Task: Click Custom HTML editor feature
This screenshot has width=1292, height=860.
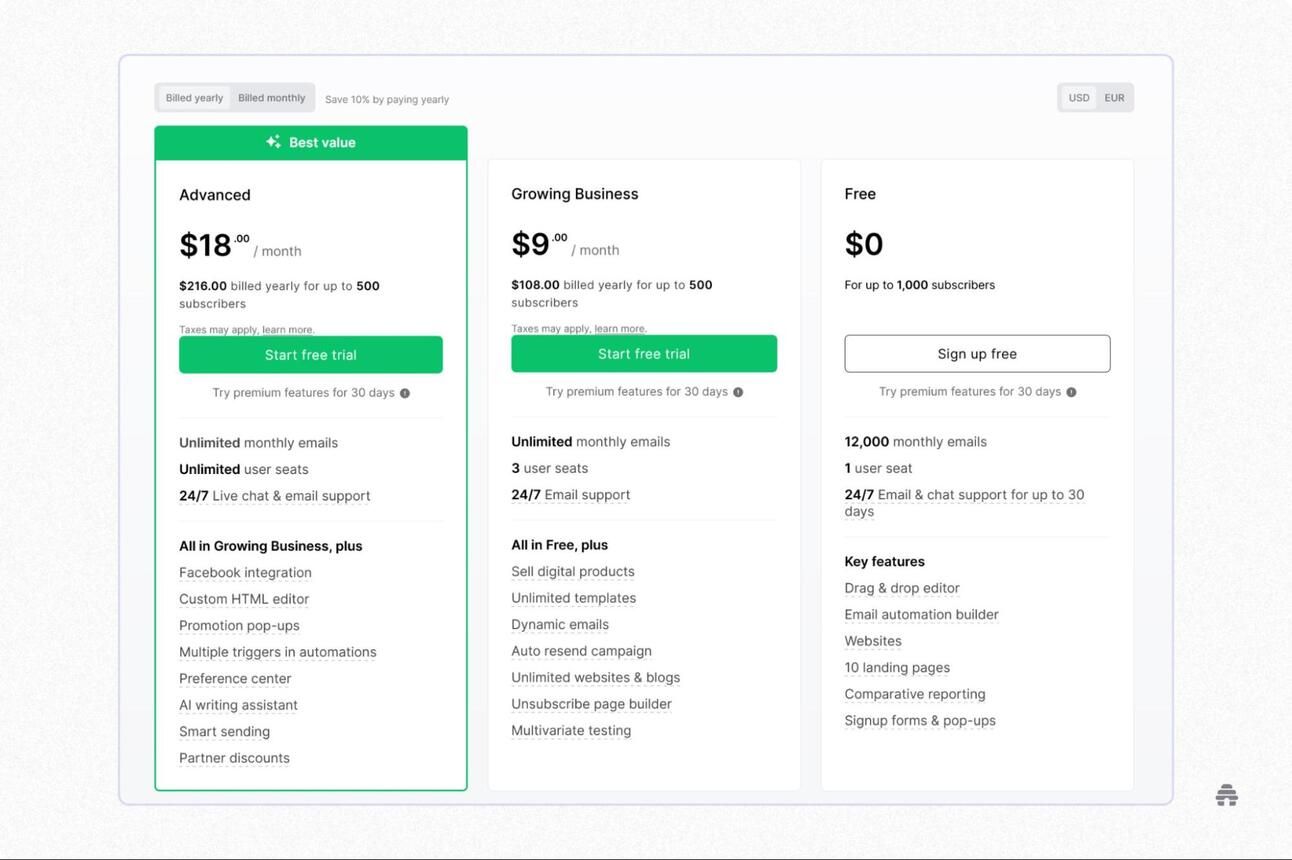Action: [244, 599]
